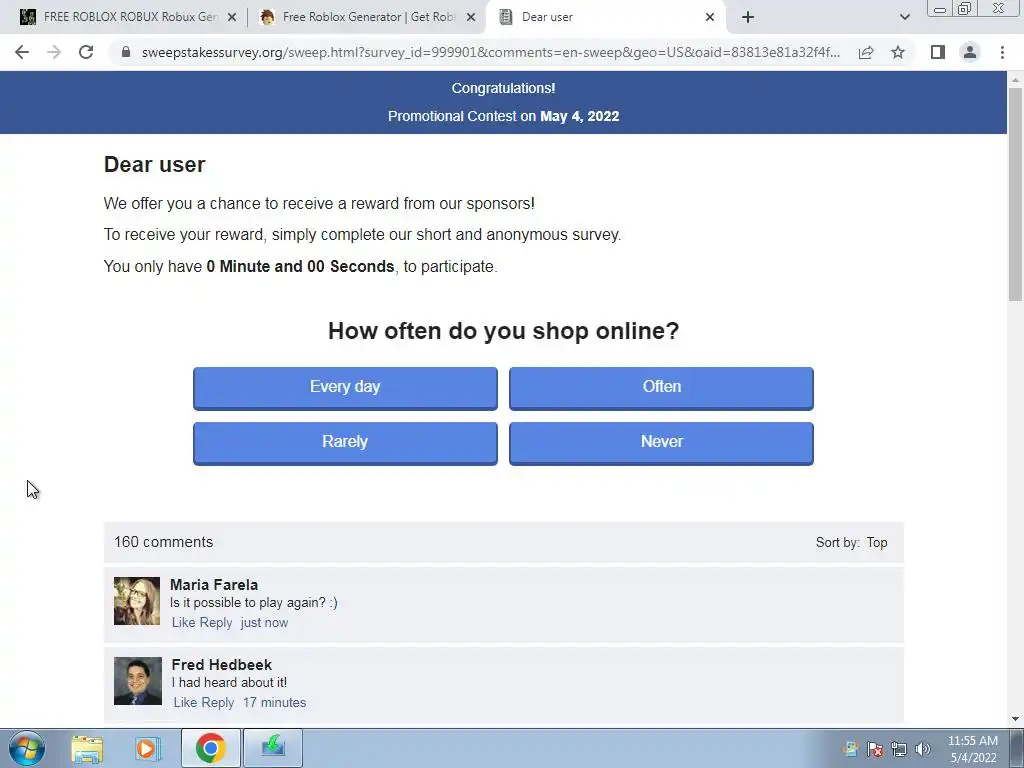This screenshot has height=768, width=1024.
Task: Reply to Fred Hedbeek's comment
Action: (218, 703)
